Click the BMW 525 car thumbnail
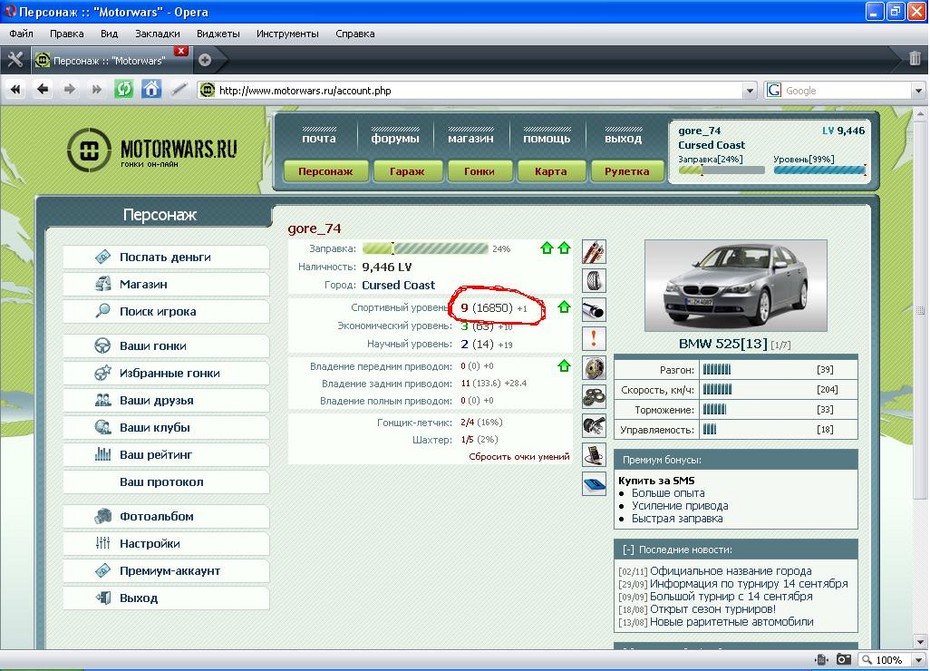 (735, 285)
